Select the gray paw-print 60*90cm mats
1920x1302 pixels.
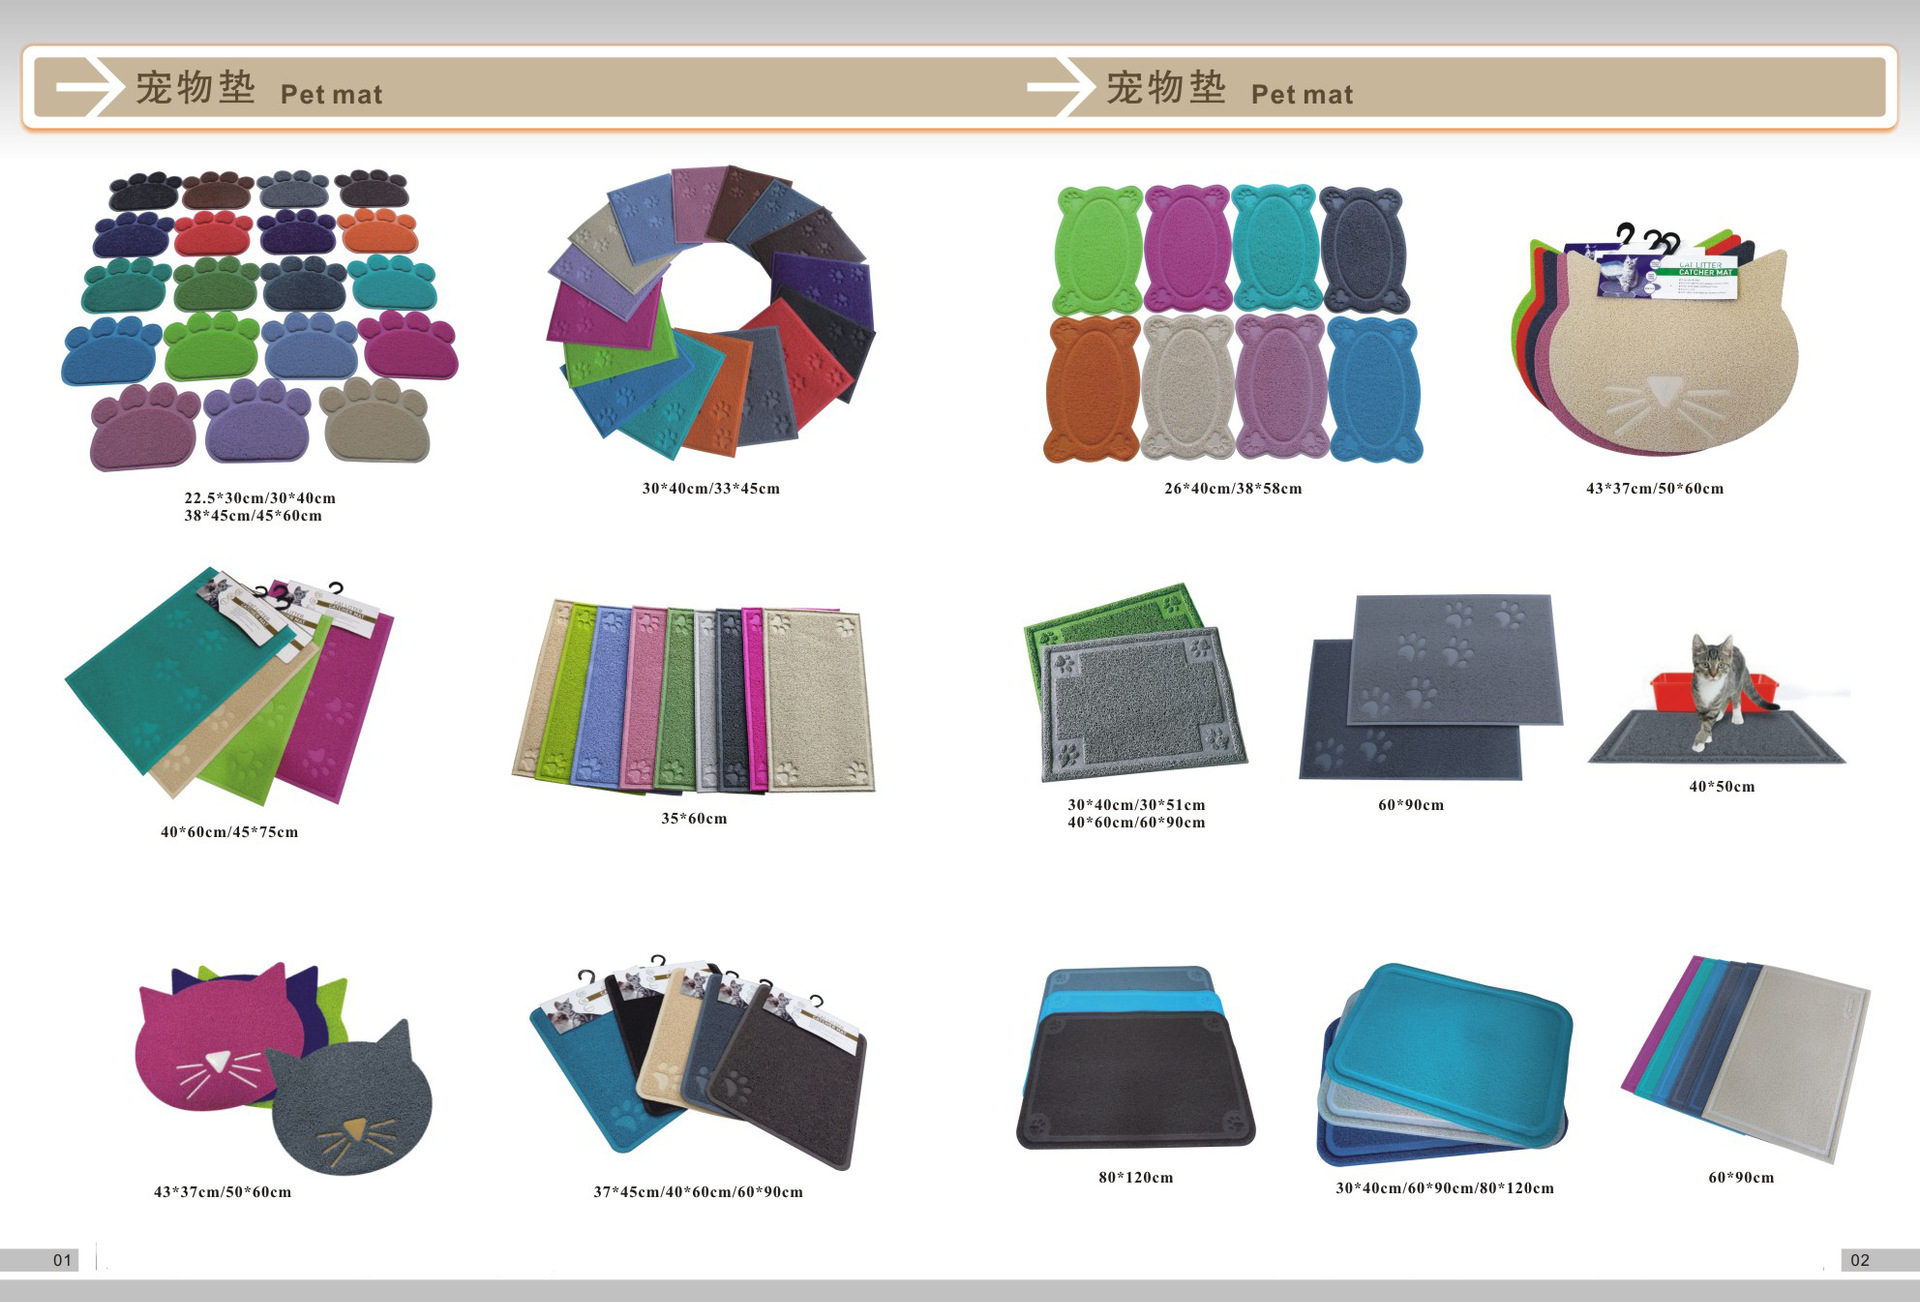pyautogui.click(x=1431, y=687)
